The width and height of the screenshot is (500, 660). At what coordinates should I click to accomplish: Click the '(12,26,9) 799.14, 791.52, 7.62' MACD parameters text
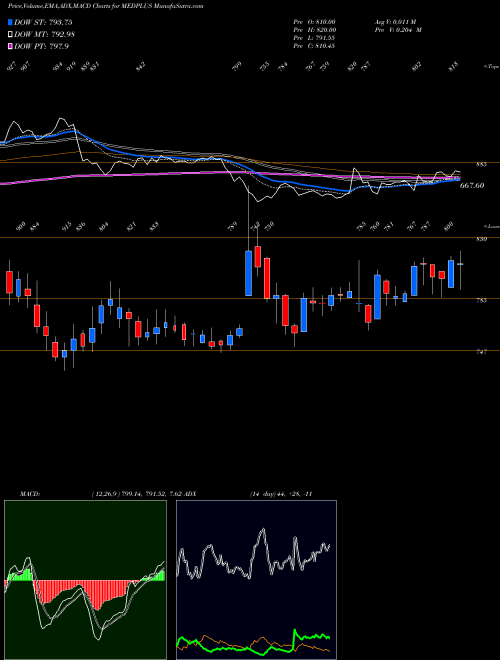(x=139, y=494)
